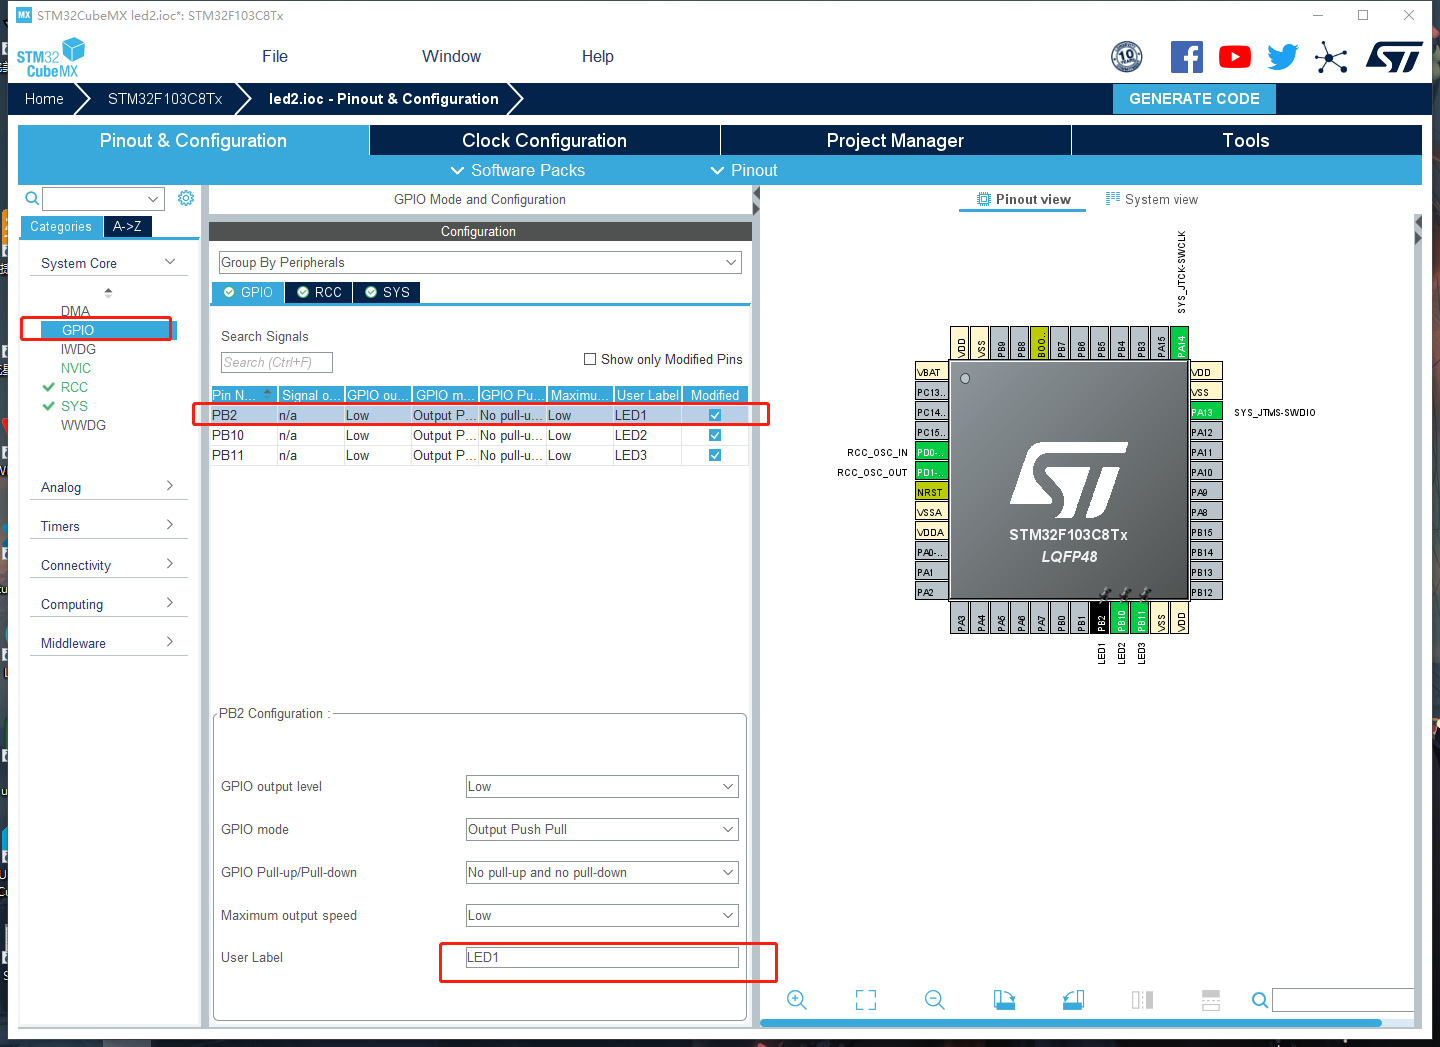Open ST Twitter page icon
Viewport: 1440px width, 1047px height.
(1283, 57)
